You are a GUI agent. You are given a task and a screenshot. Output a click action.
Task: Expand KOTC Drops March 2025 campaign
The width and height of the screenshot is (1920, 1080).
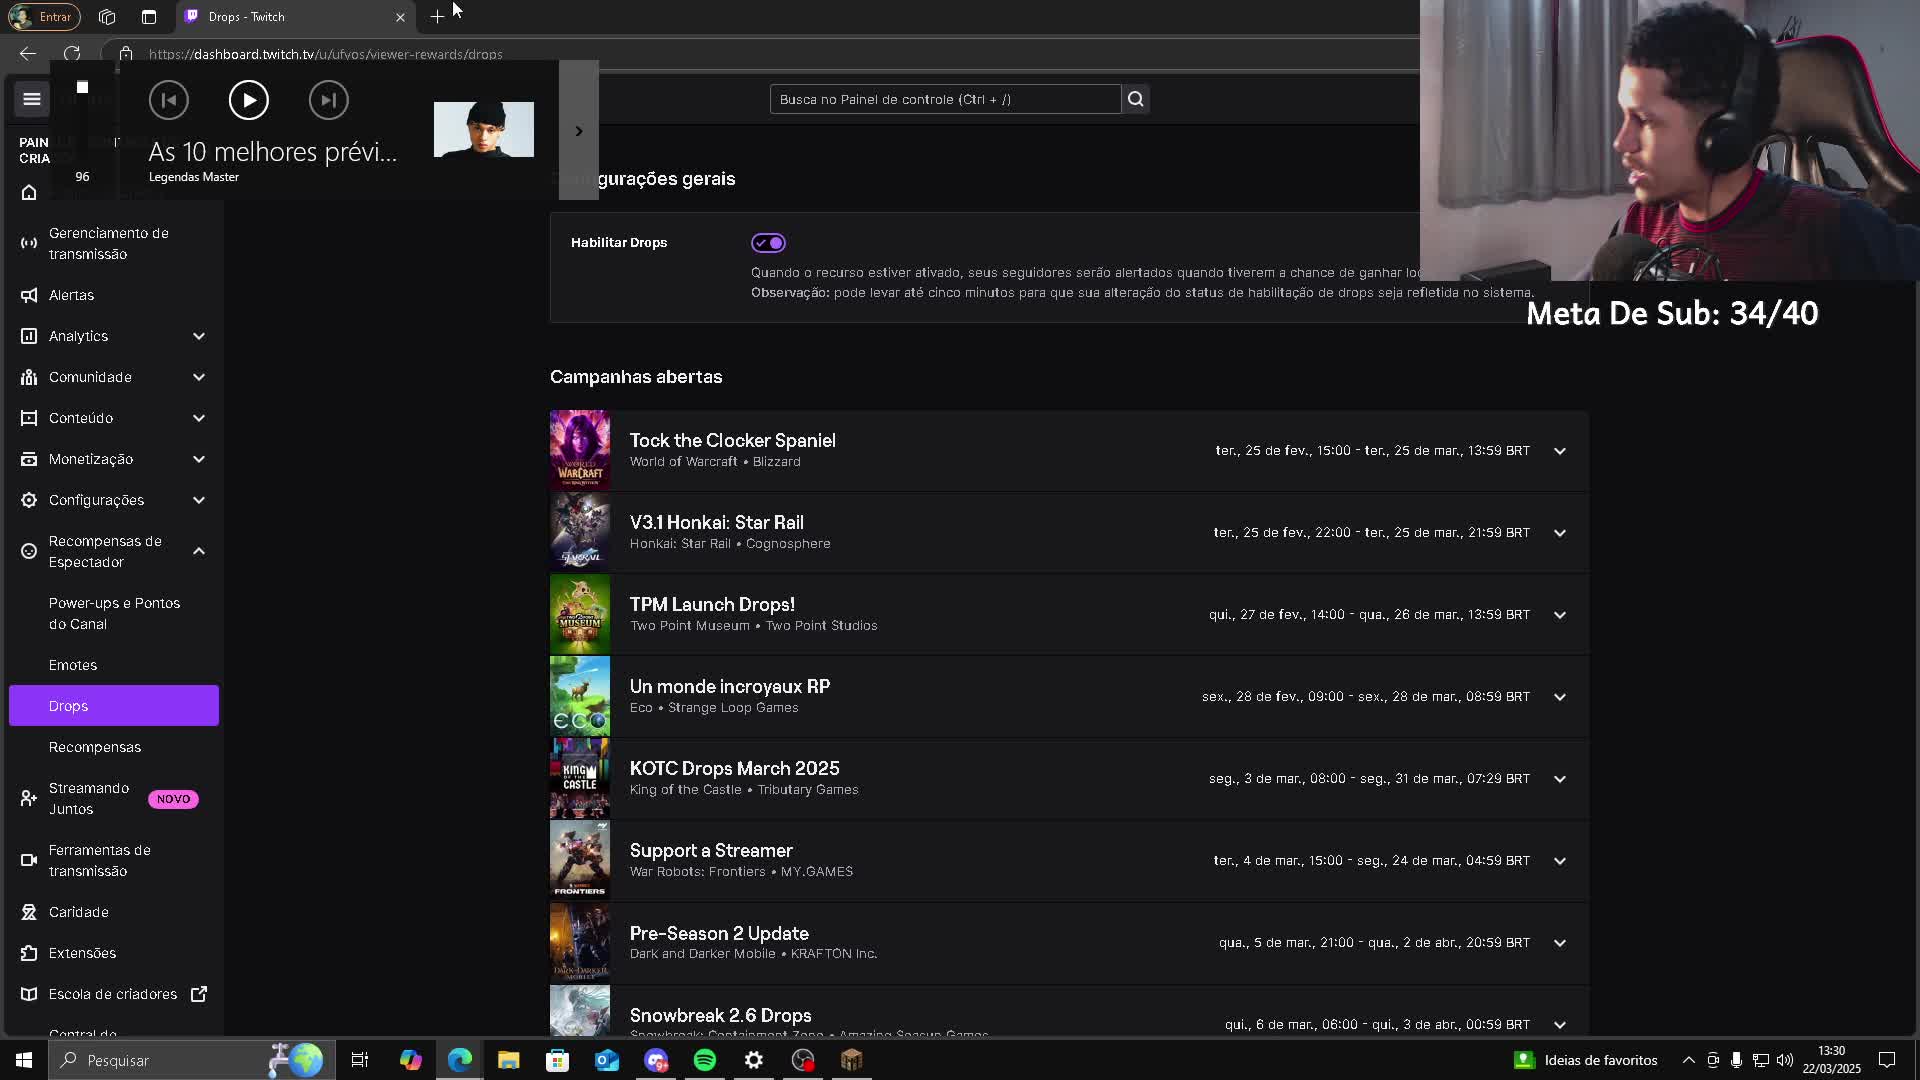(1560, 779)
